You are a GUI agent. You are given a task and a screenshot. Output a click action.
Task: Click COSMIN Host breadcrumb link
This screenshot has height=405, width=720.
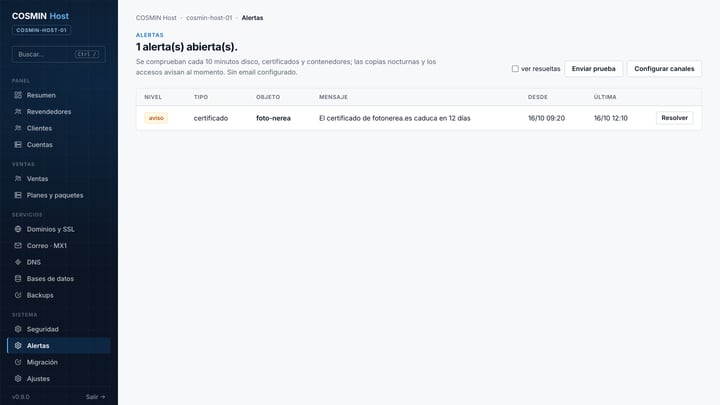tap(156, 18)
